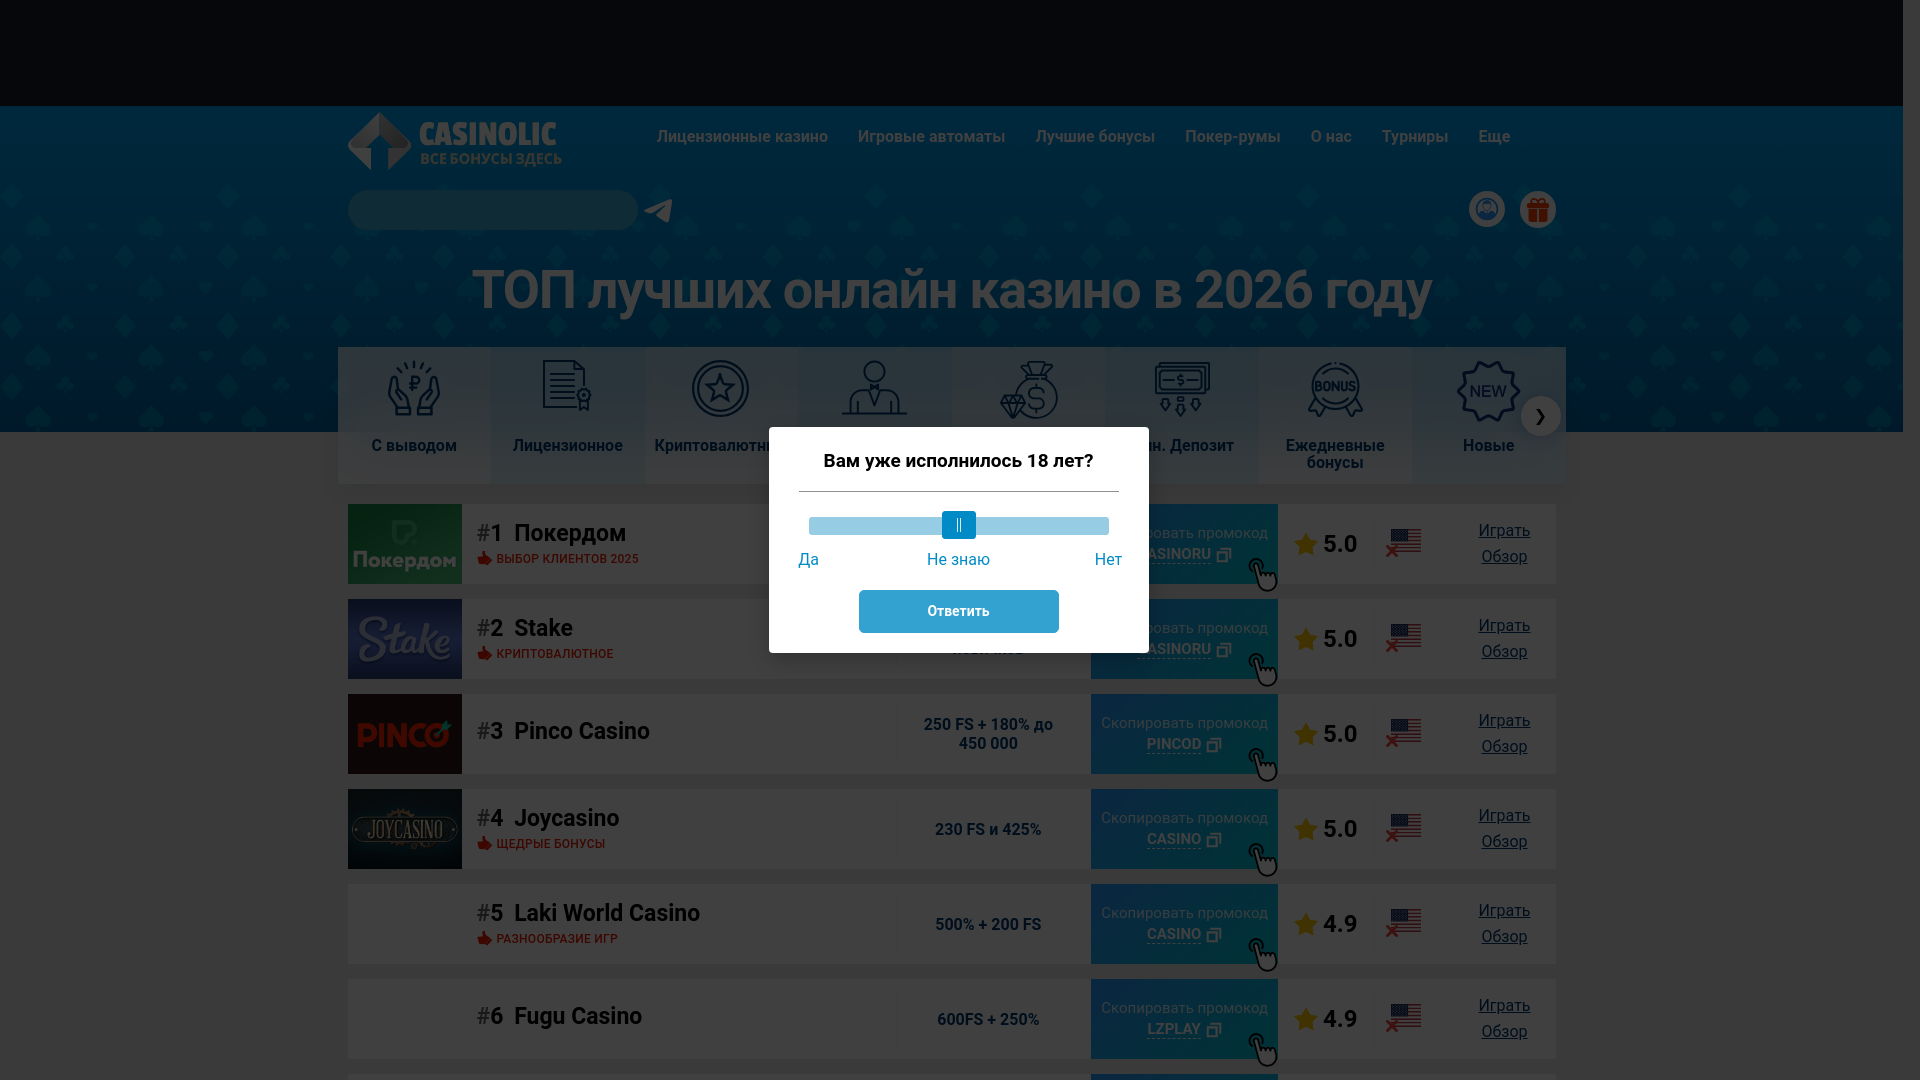Open 'О нас' menu item

1331,137
